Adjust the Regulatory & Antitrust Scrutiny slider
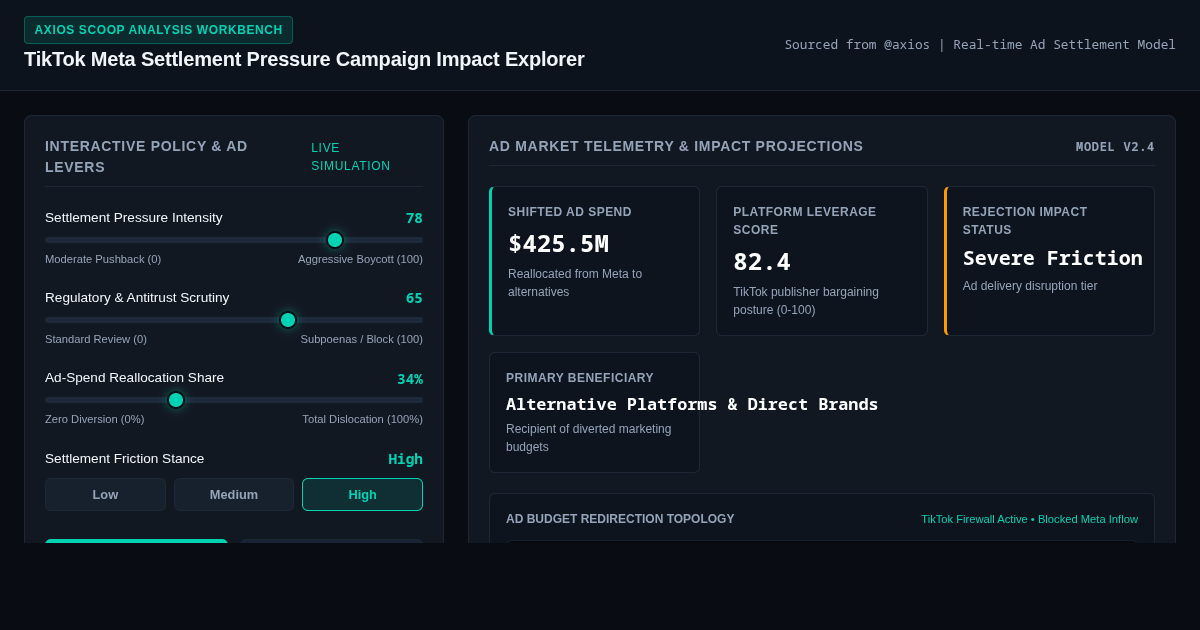 pyautogui.click(x=234, y=320)
